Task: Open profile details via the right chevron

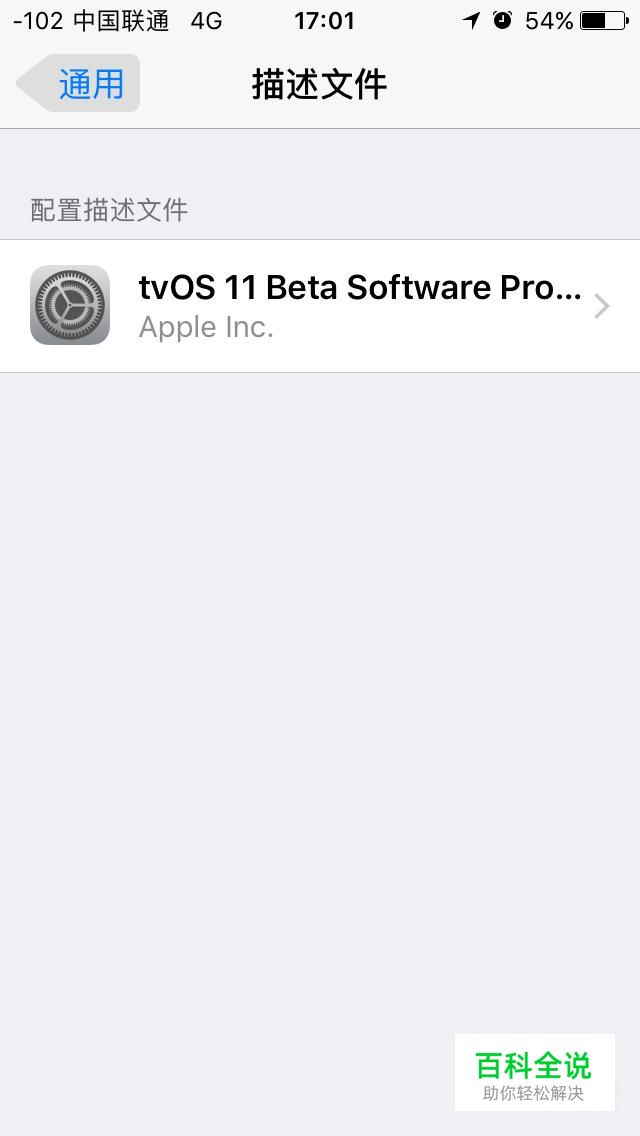Action: [602, 307]
